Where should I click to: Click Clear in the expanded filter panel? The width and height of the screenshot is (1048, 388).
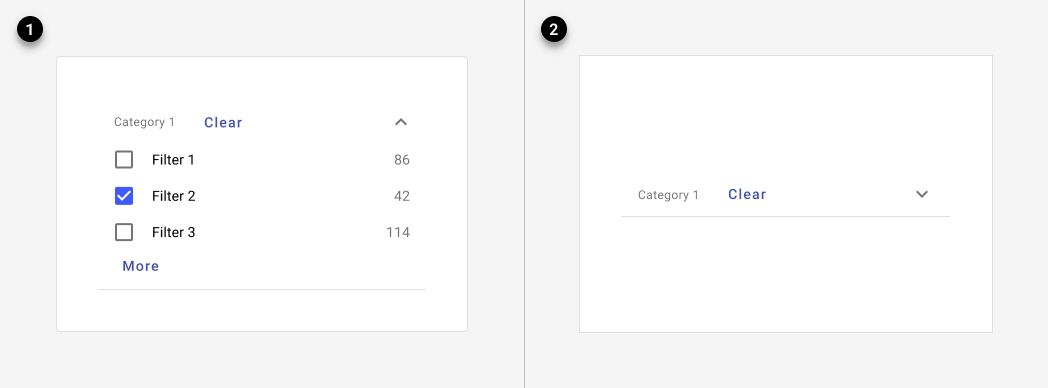223,122
